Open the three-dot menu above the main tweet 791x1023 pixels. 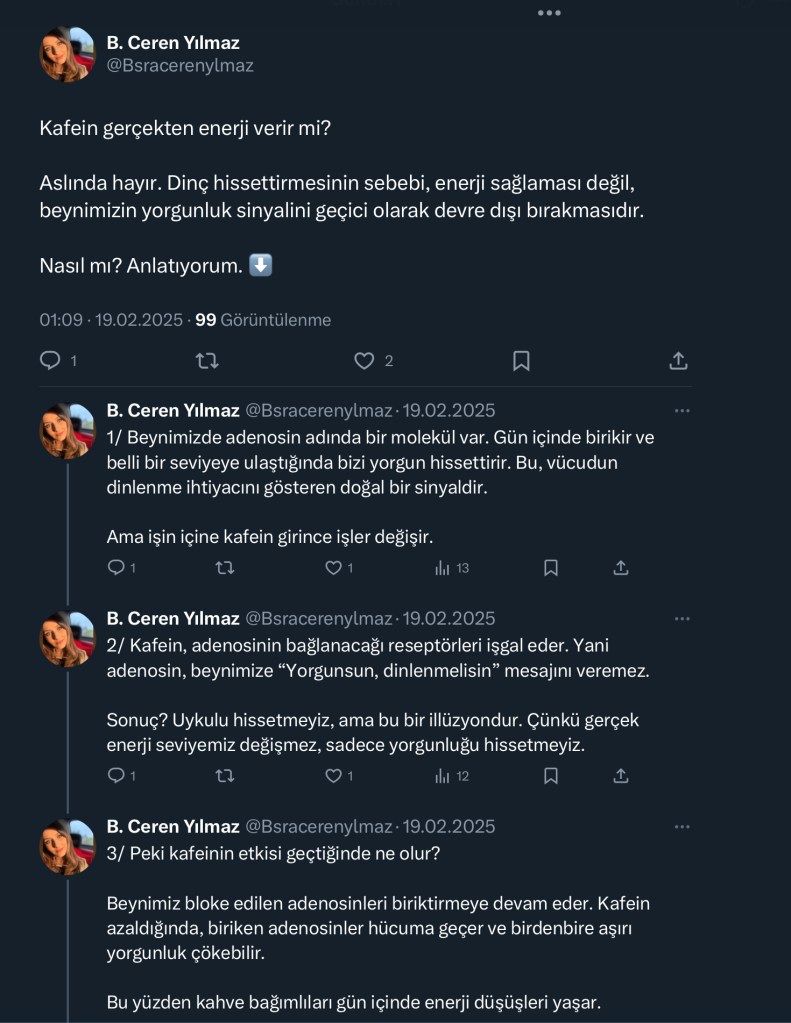pos(549,13)
